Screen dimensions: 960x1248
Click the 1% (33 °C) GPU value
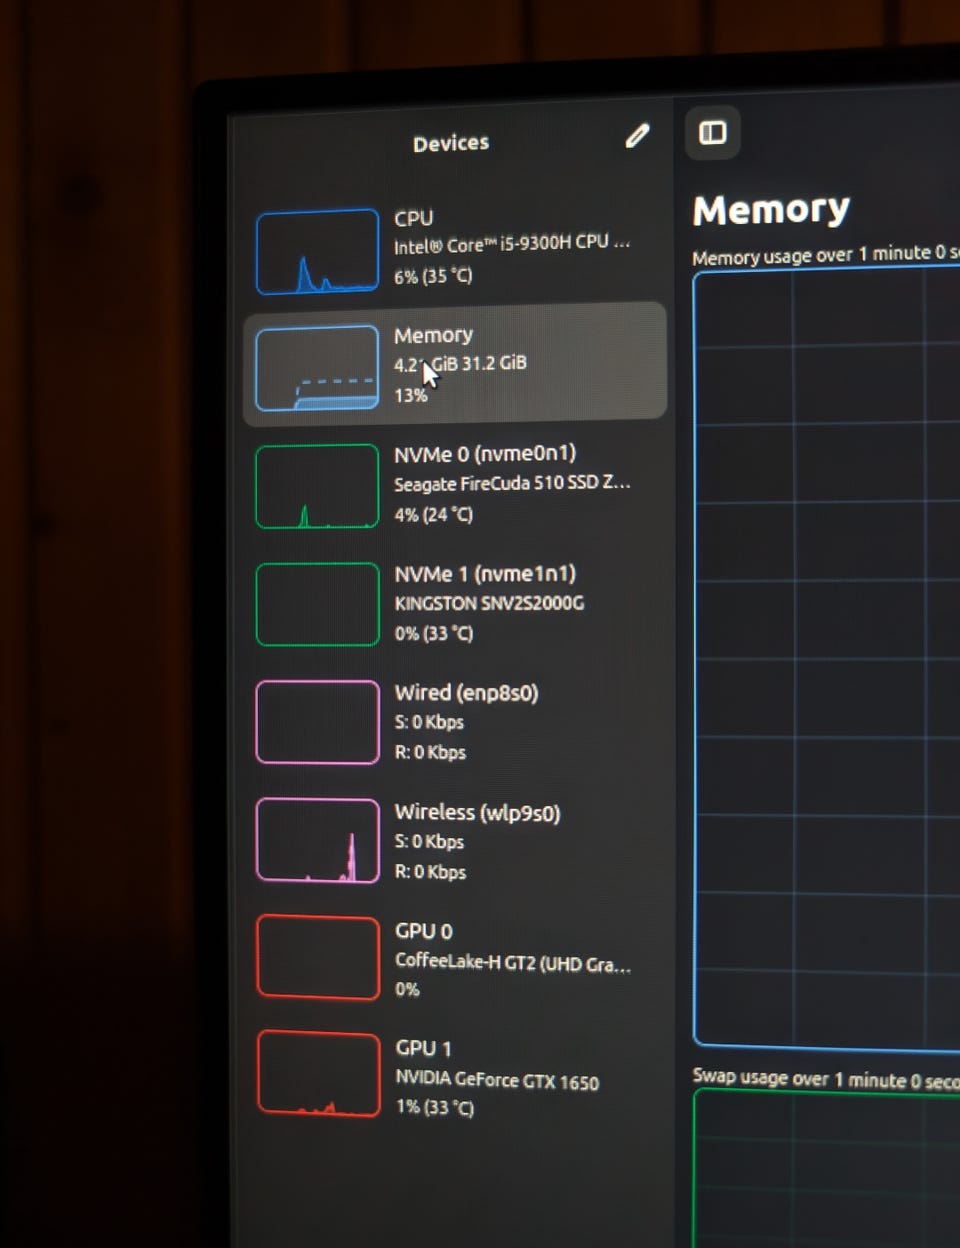(x=434, y=1107)
